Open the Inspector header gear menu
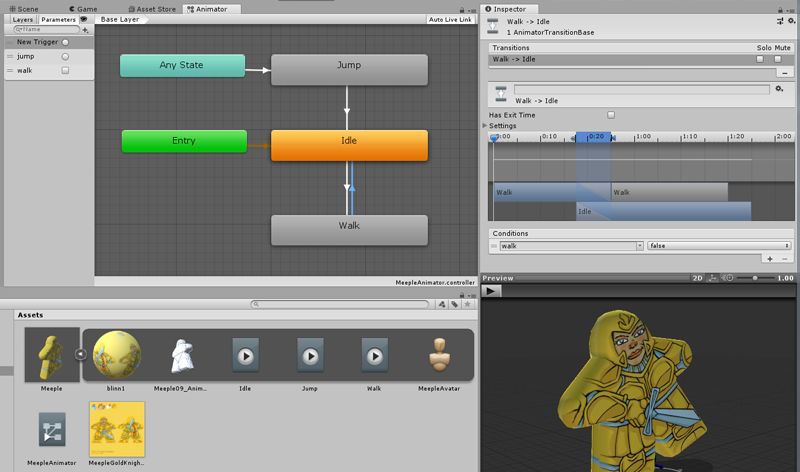 click(791, 21)
